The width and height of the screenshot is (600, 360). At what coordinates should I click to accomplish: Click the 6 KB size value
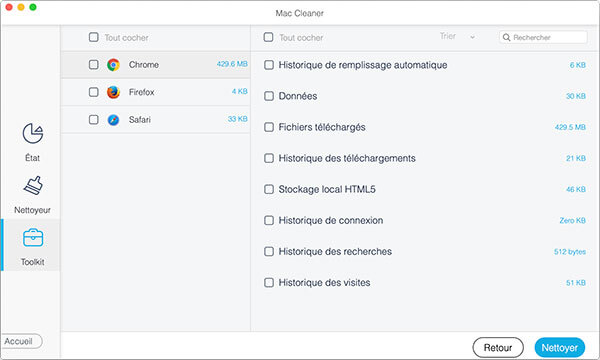pyautogui.click(x=578, y=65)
